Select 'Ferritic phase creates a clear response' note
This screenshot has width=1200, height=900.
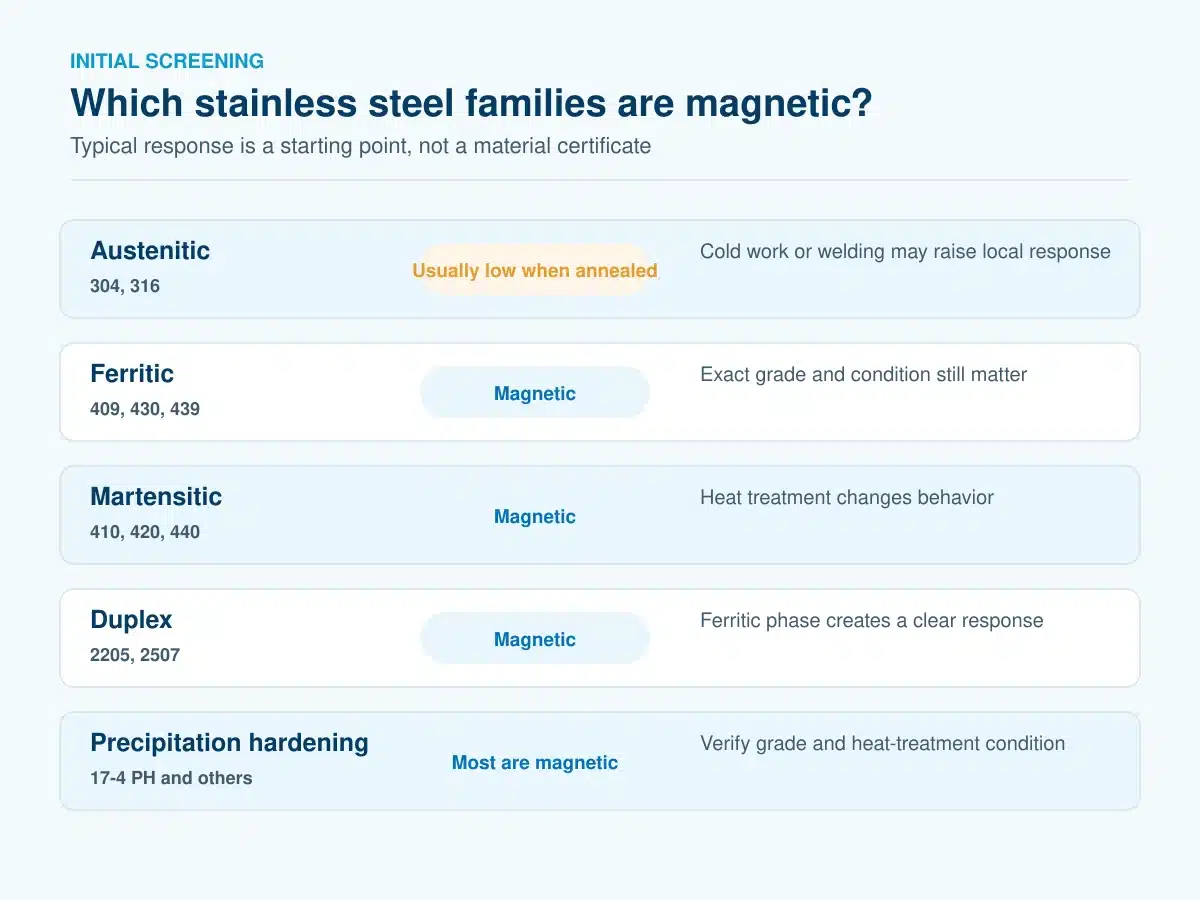point(872,620)
